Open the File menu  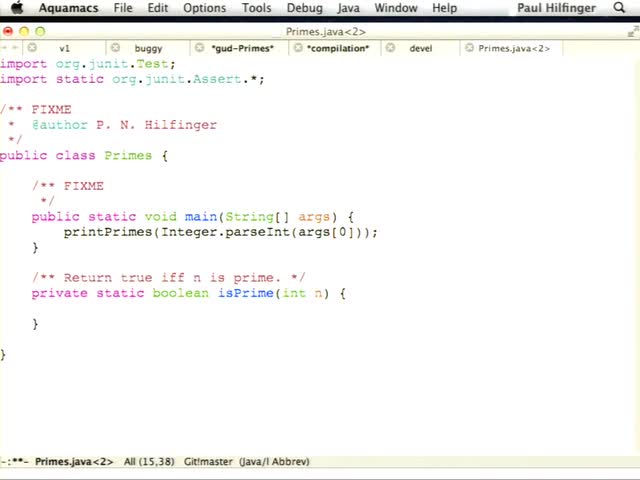click(x=123, y=8)
